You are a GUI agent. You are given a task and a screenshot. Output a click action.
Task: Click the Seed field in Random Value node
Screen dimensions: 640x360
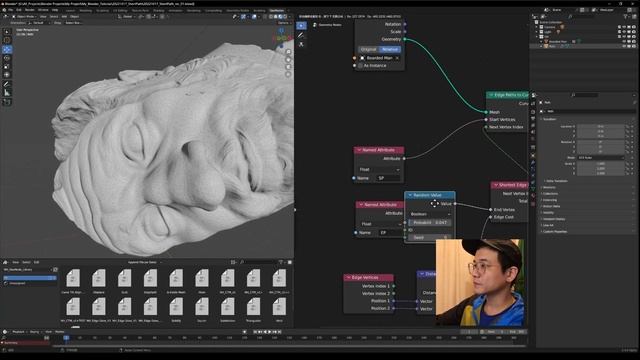click(x=430, y=238)
